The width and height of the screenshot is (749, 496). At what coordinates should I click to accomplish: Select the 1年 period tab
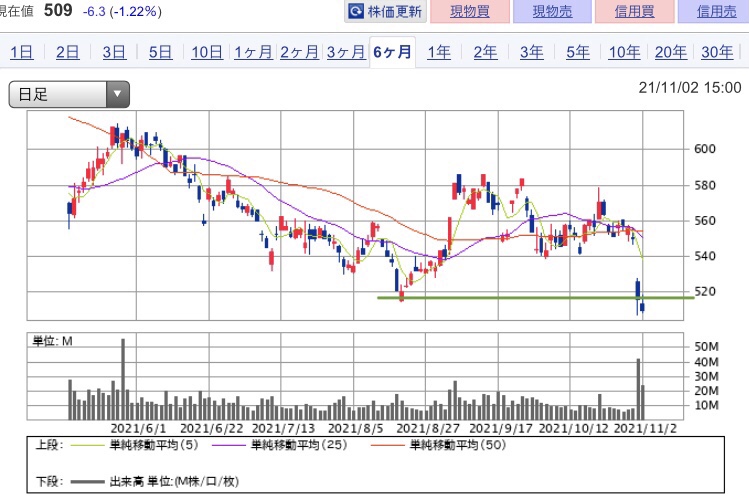(x=439, y=52)
